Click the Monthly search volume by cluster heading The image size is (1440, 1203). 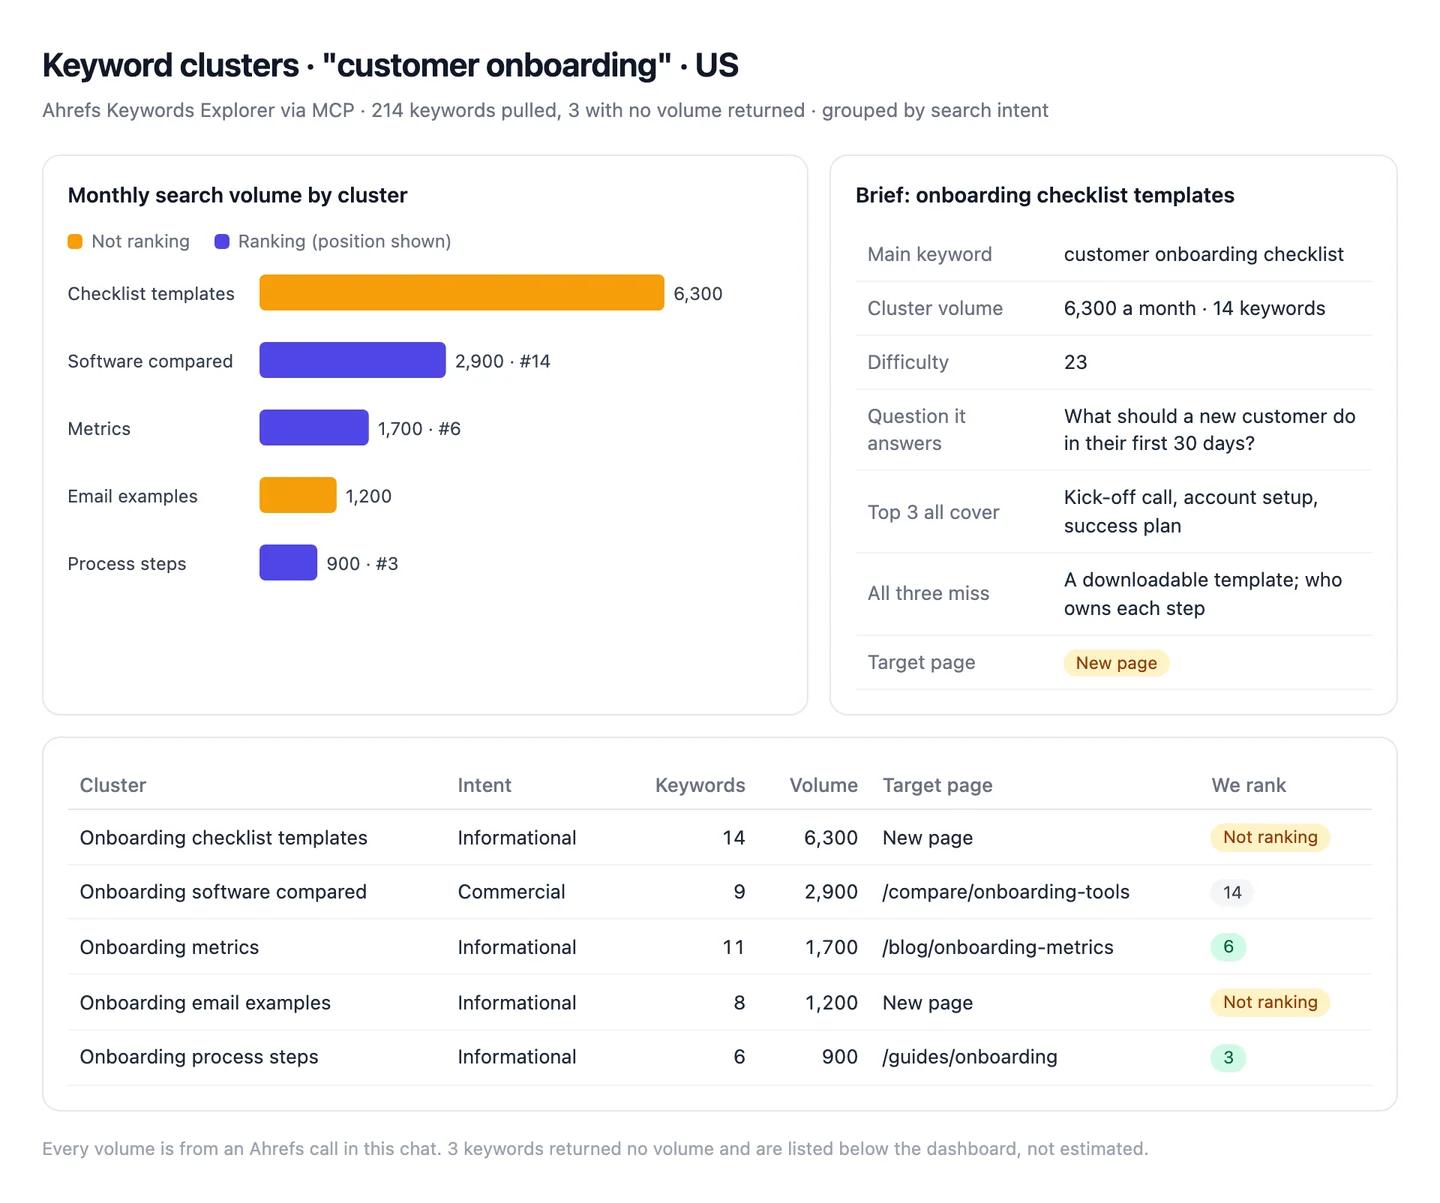pos(238,195)
